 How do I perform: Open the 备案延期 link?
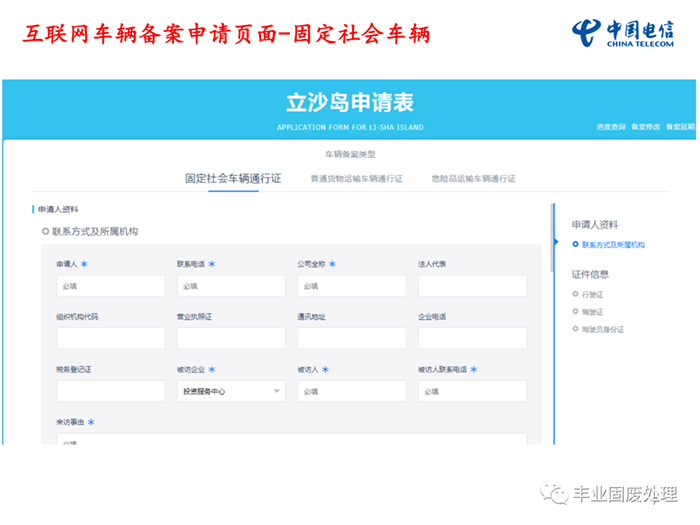point(679,127)
